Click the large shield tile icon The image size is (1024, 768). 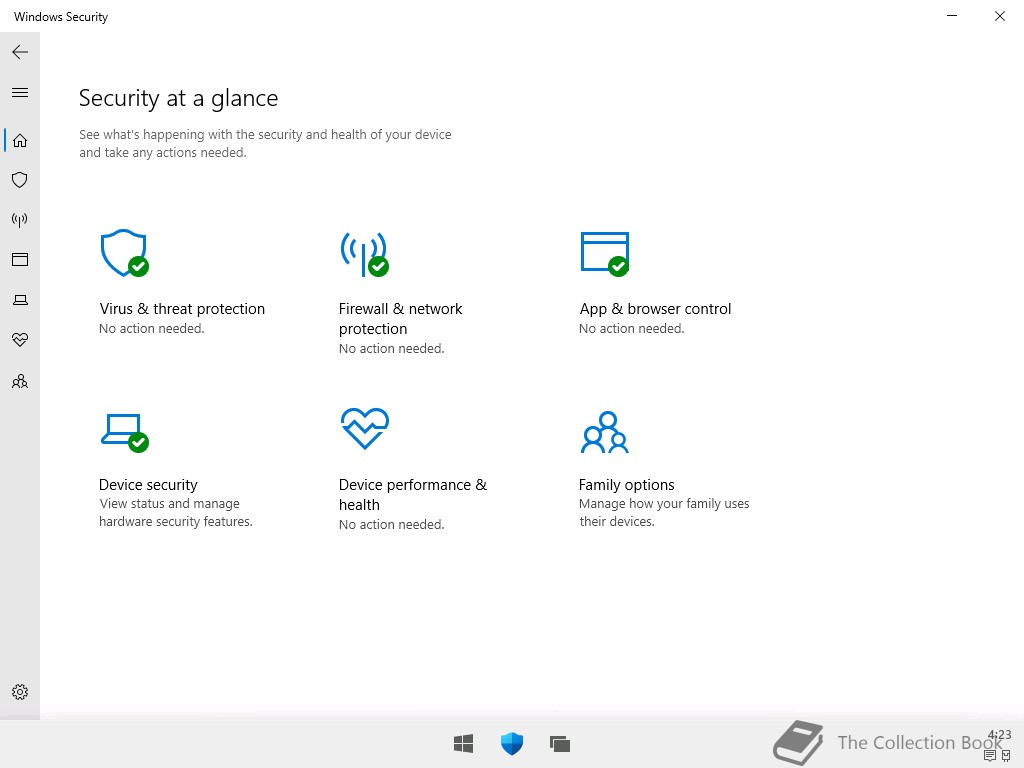tap(124, 253)
